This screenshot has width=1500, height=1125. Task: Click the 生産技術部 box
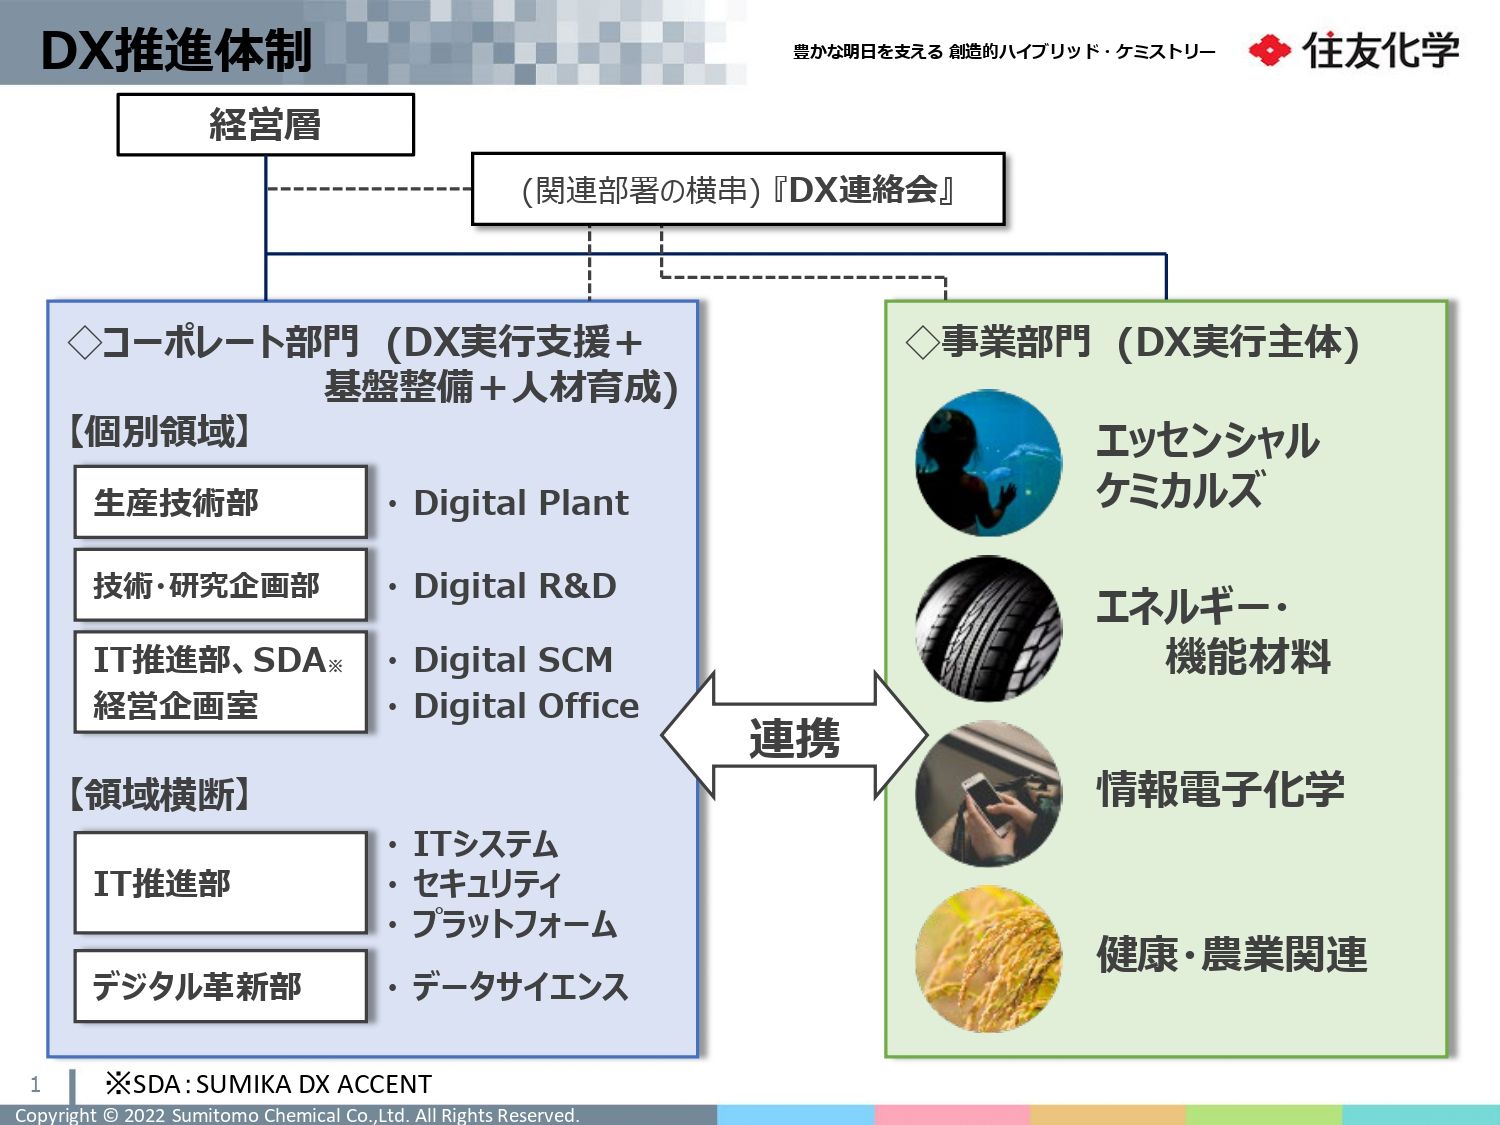coord(220,502)
